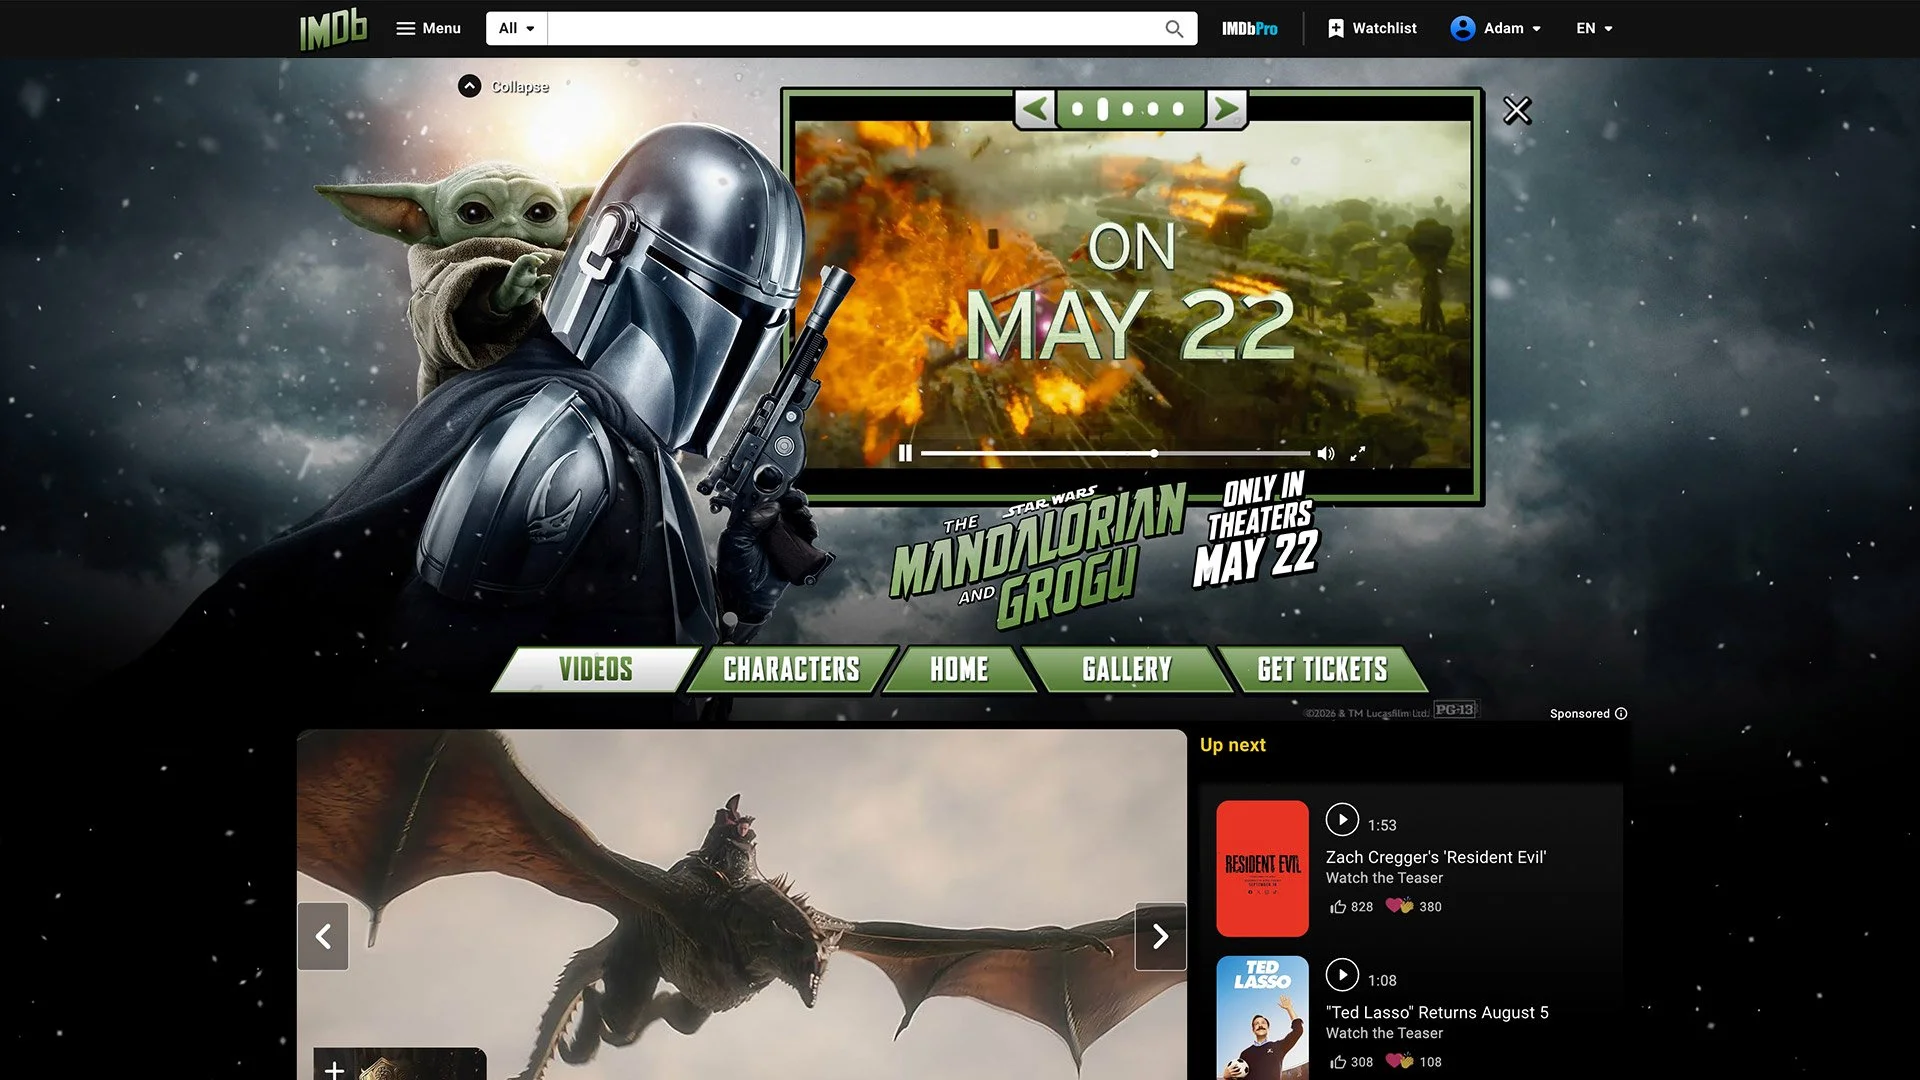Go to next video in ad carousel

(x=1226, y=109)
